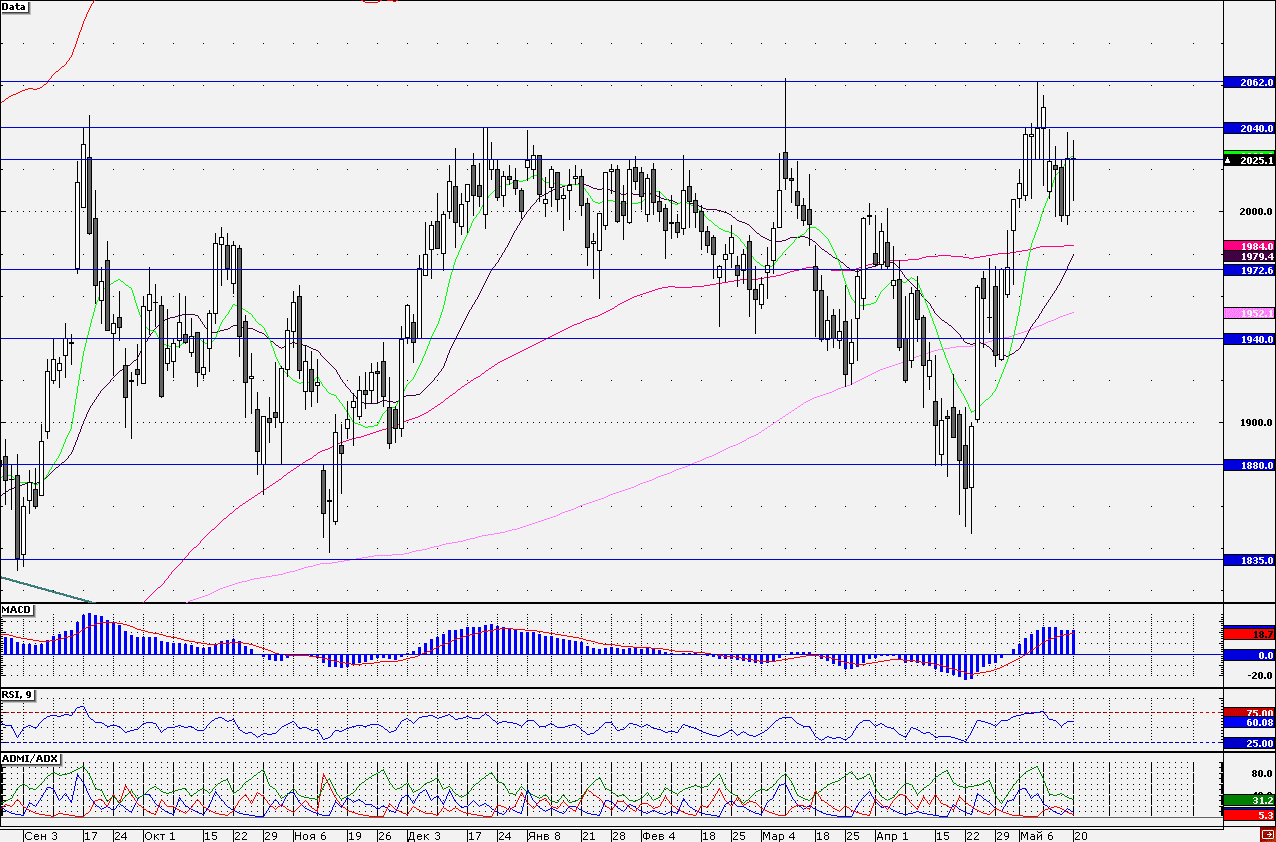Select the 1880.0 horizontal line label
The image size is (1276, 842).
click(1250, 465)
